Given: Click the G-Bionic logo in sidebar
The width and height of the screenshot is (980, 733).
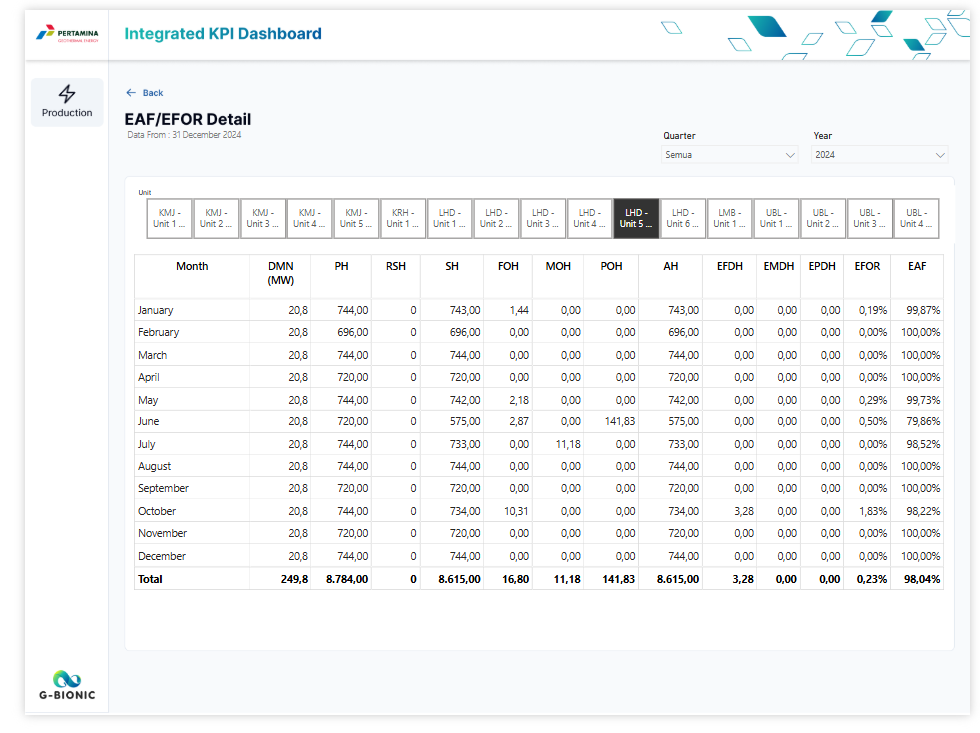Looking at the screenshot, I should coord(67,684).
